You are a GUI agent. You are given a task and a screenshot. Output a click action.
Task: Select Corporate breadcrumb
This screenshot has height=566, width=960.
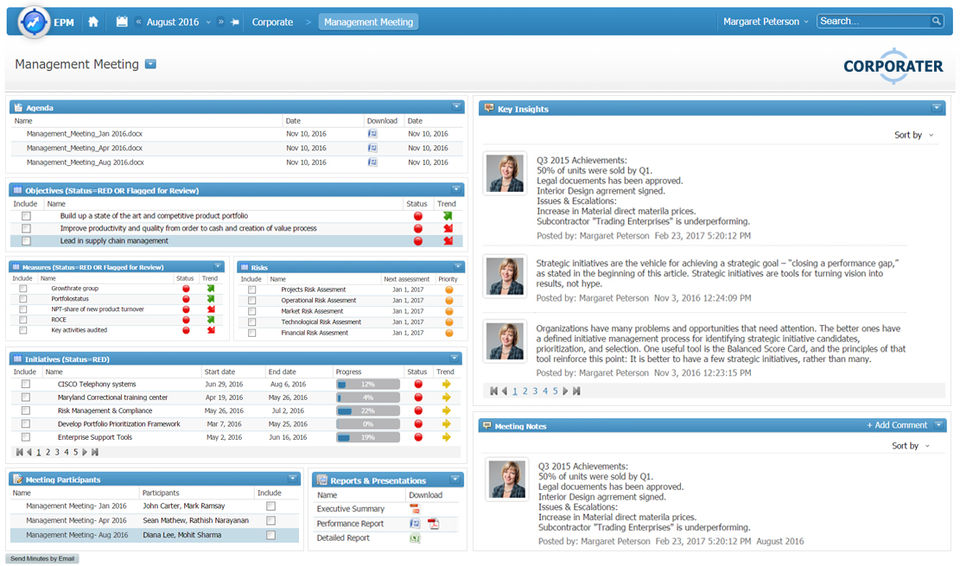click(272, 22)
